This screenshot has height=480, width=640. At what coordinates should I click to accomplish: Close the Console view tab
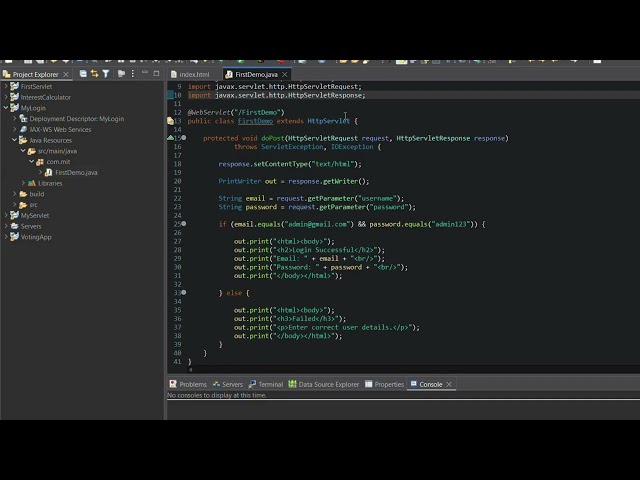449,384
